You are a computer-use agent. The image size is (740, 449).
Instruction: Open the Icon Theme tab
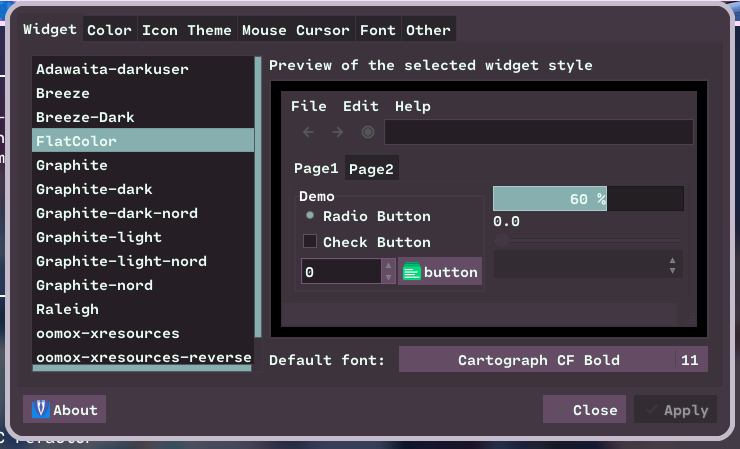[187, 30]
